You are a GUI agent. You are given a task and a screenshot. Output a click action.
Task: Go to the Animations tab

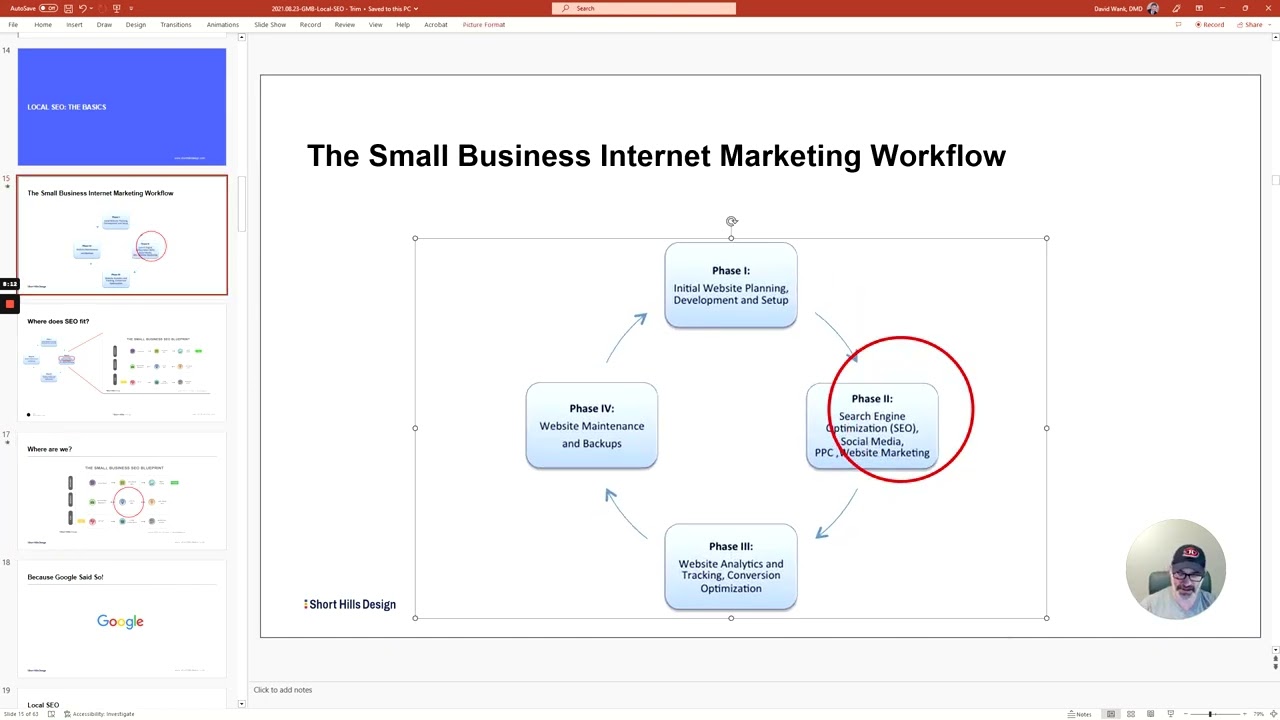[x=223, y=24]
